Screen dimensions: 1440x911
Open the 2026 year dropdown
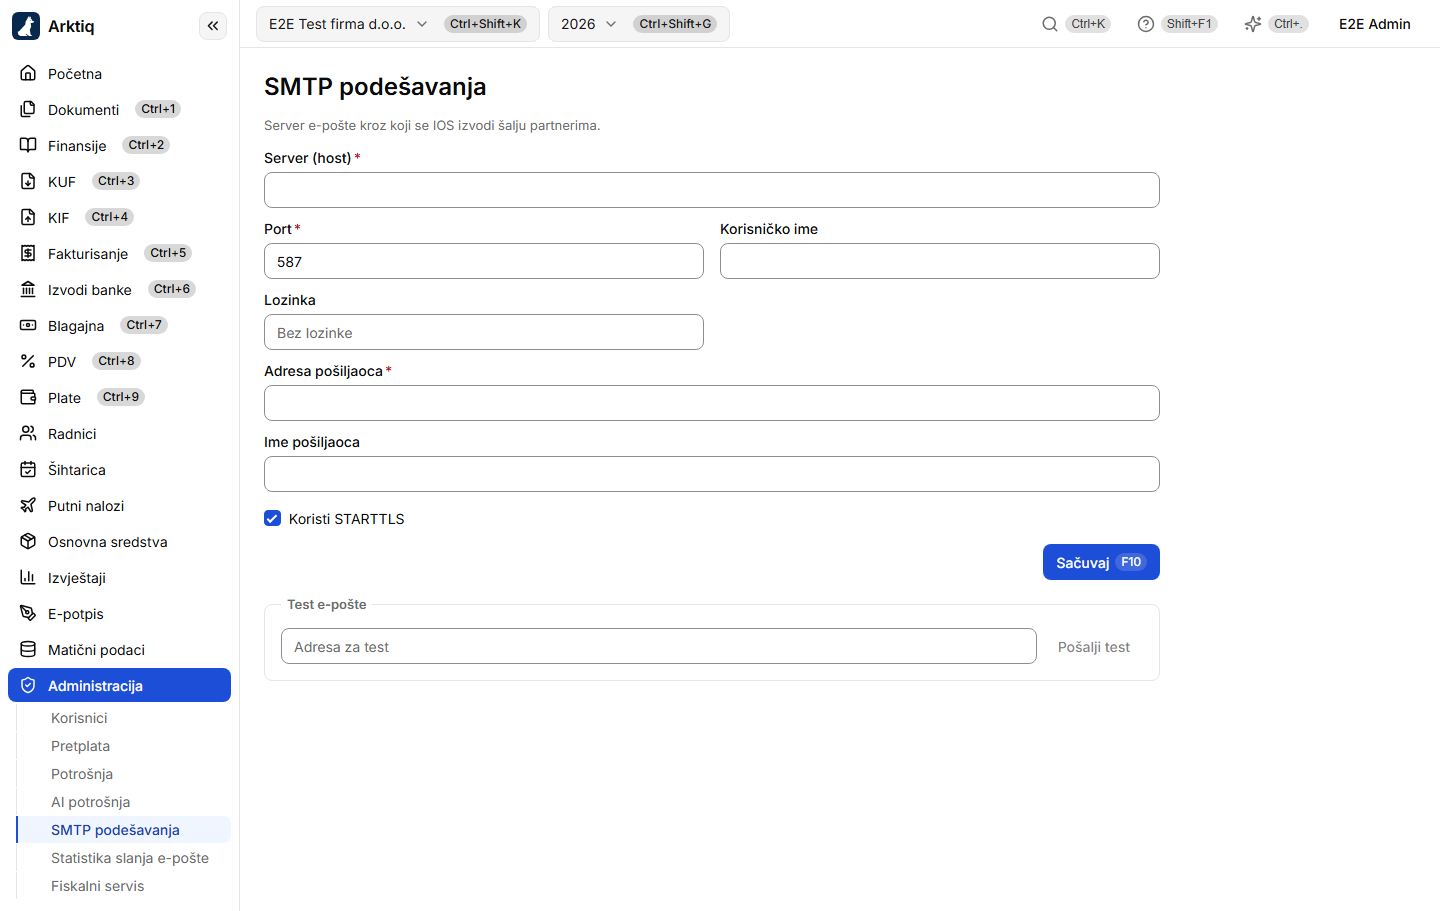639,24
